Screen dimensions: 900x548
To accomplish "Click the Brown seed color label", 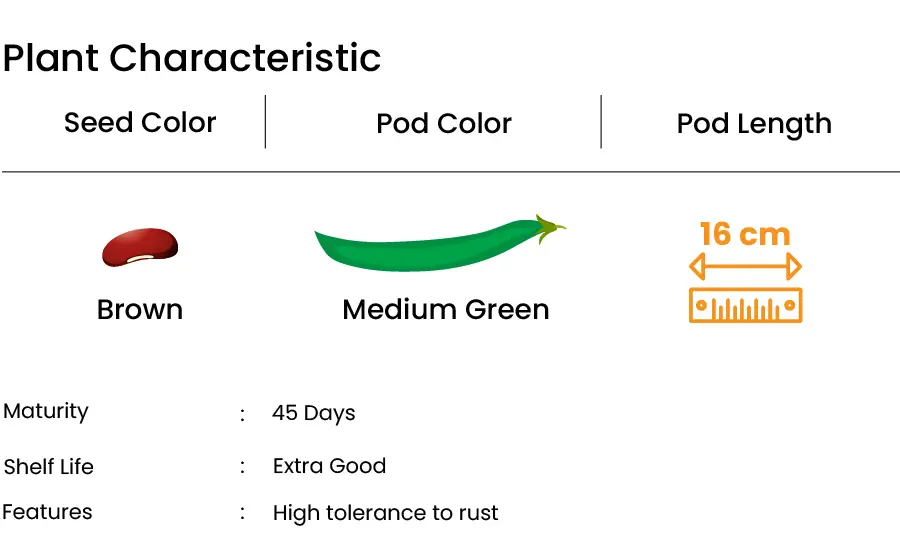I will [140, 310].
